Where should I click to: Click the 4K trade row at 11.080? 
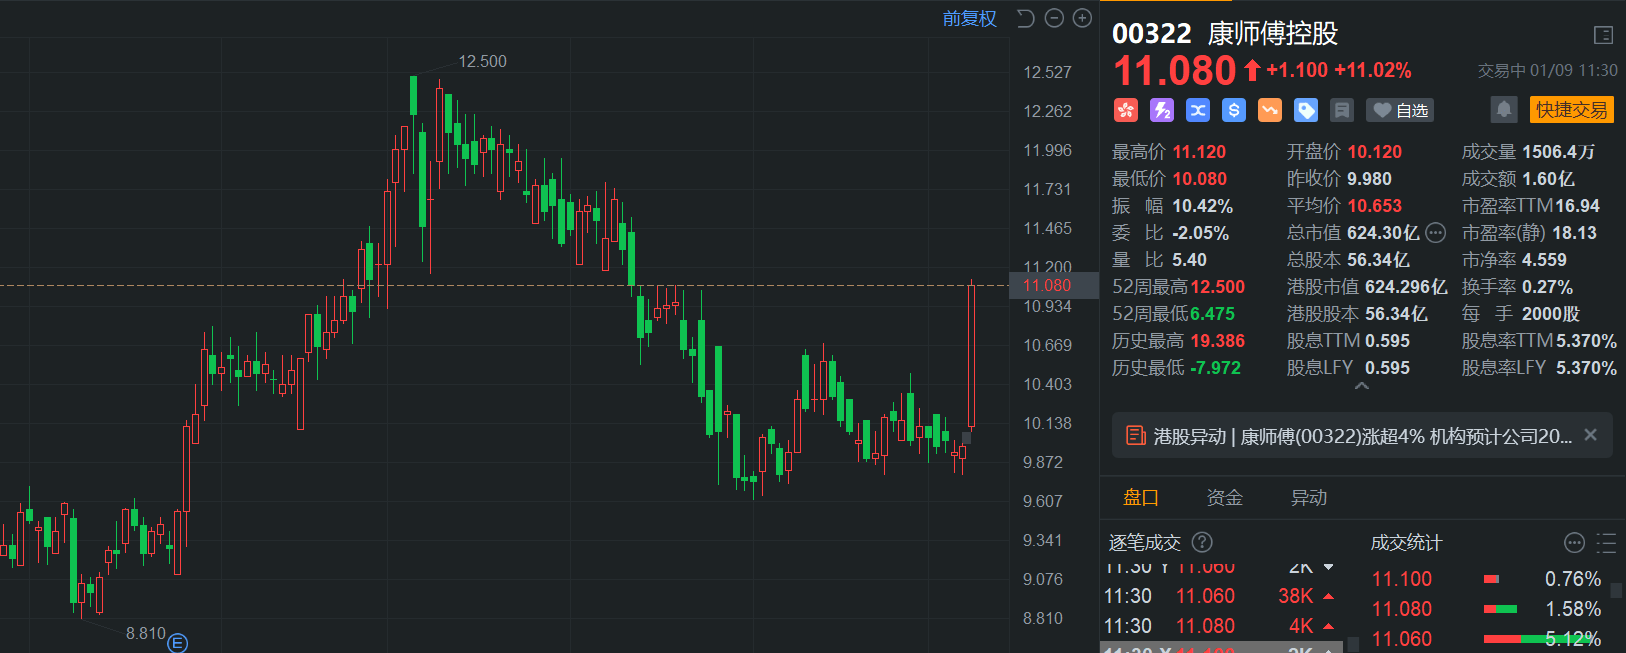1221,626
